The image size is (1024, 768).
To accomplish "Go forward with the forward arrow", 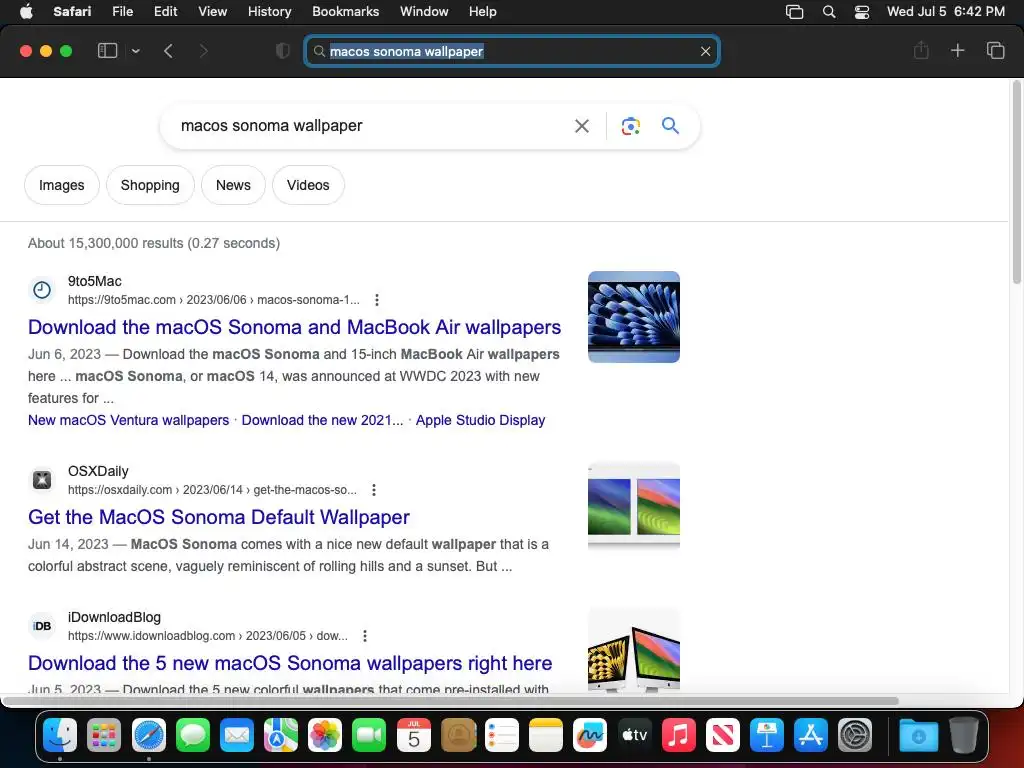I will tap(203, 51).
